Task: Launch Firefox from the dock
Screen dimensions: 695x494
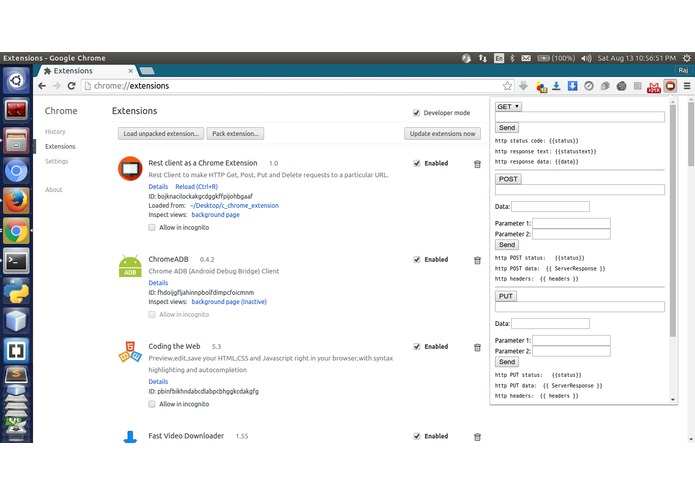Action: pos(16,201)
